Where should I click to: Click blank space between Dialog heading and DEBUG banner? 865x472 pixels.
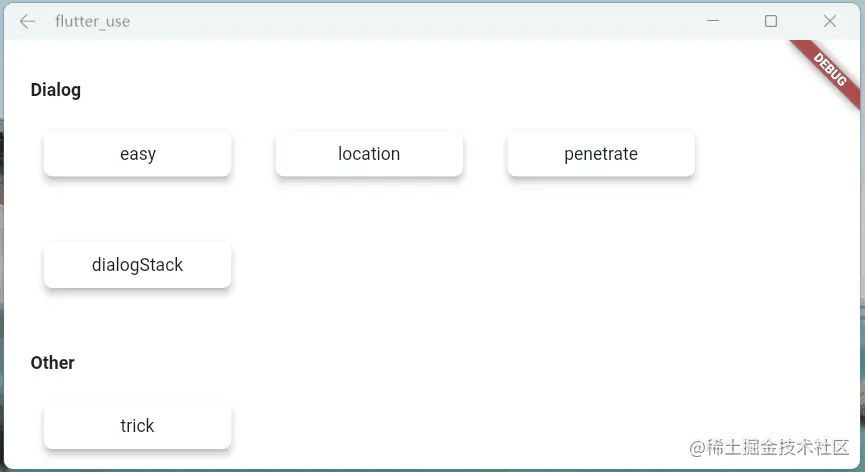pos(430,90)
